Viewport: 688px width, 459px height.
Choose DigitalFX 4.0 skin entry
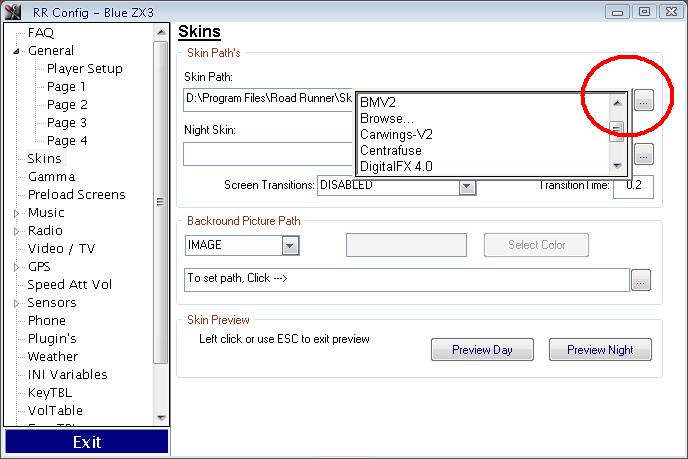[x=396, y=166]
